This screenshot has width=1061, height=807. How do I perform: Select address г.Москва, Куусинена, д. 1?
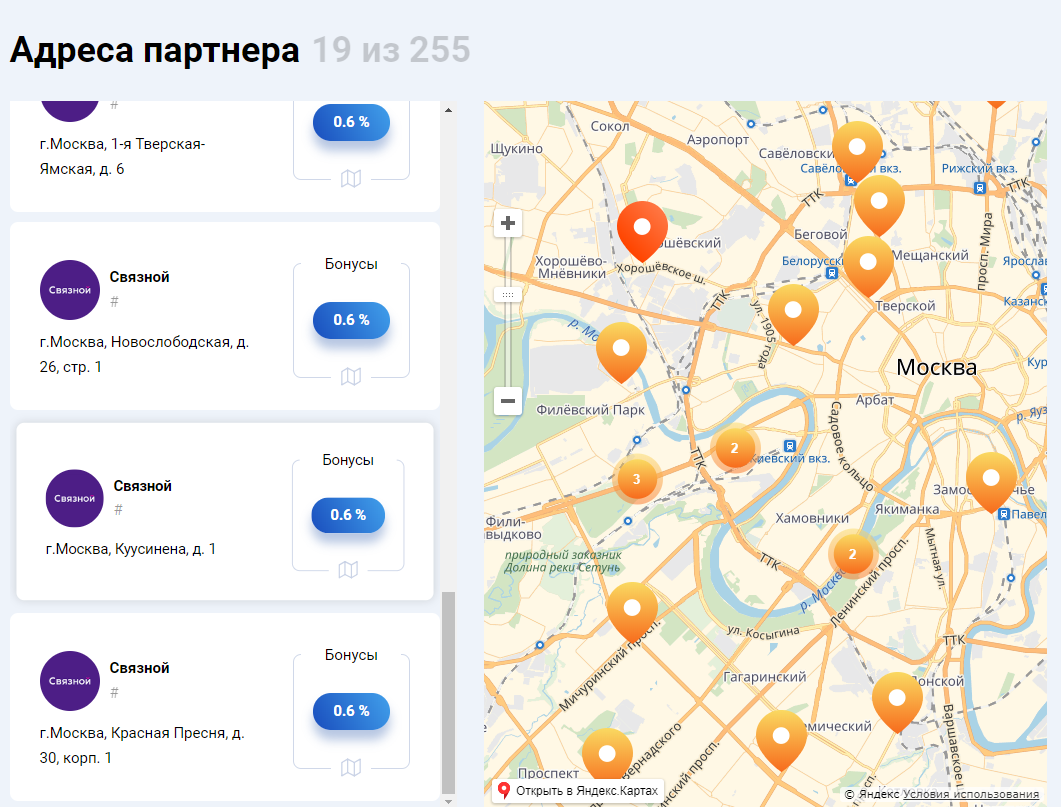(131, 549)
